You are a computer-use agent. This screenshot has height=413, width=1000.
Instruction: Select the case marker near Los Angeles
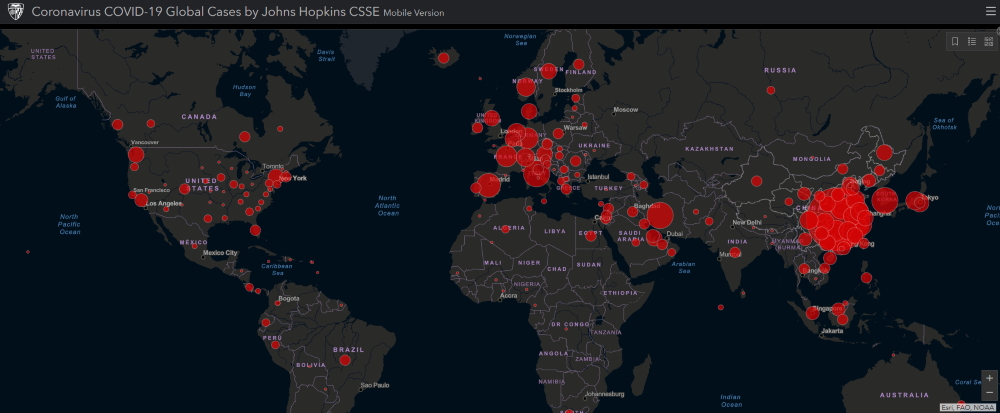[x=141, y=200]
